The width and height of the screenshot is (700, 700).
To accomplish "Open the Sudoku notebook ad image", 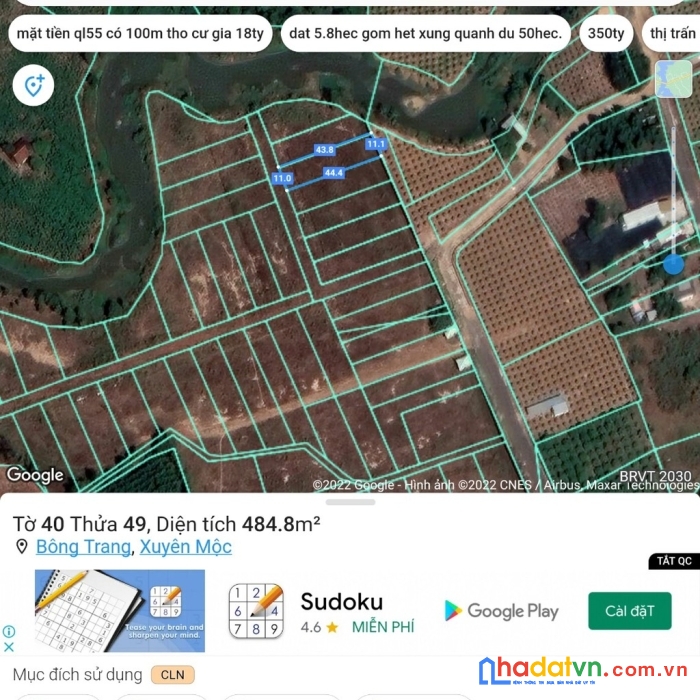I will 120,610.
